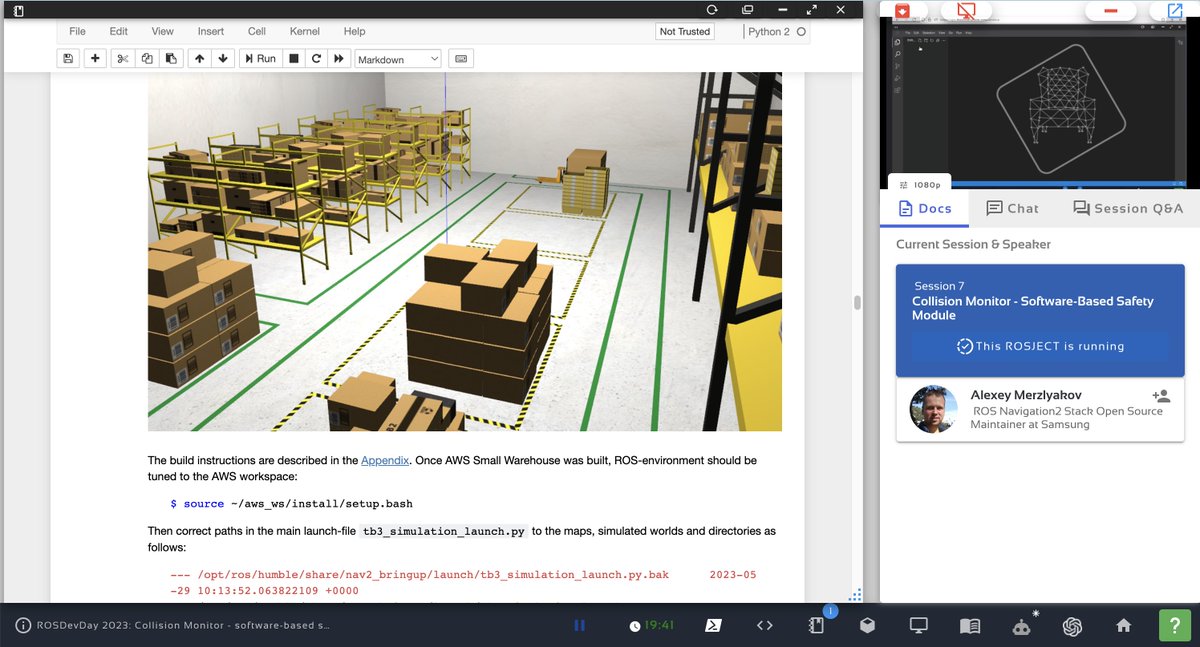
Task: Toggle the Jupyter notebook icon in the bottom bar
Action: 816,625
